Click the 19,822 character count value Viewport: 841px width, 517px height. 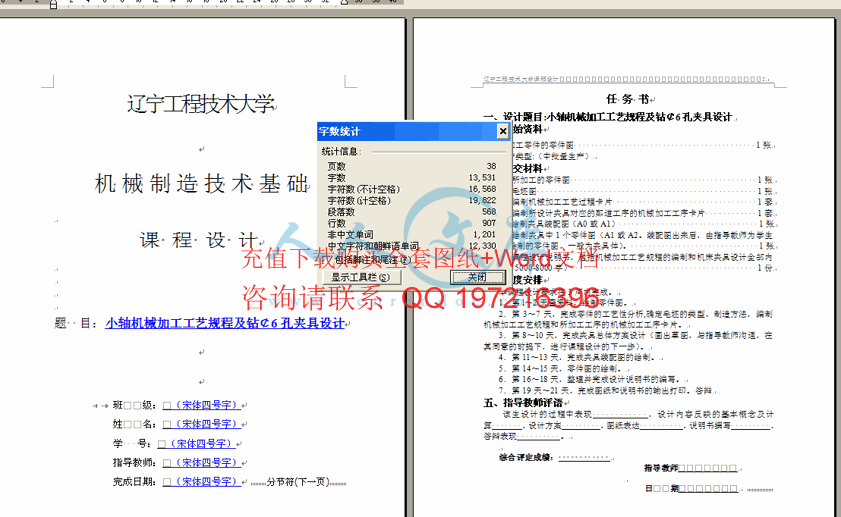point(482,200)
